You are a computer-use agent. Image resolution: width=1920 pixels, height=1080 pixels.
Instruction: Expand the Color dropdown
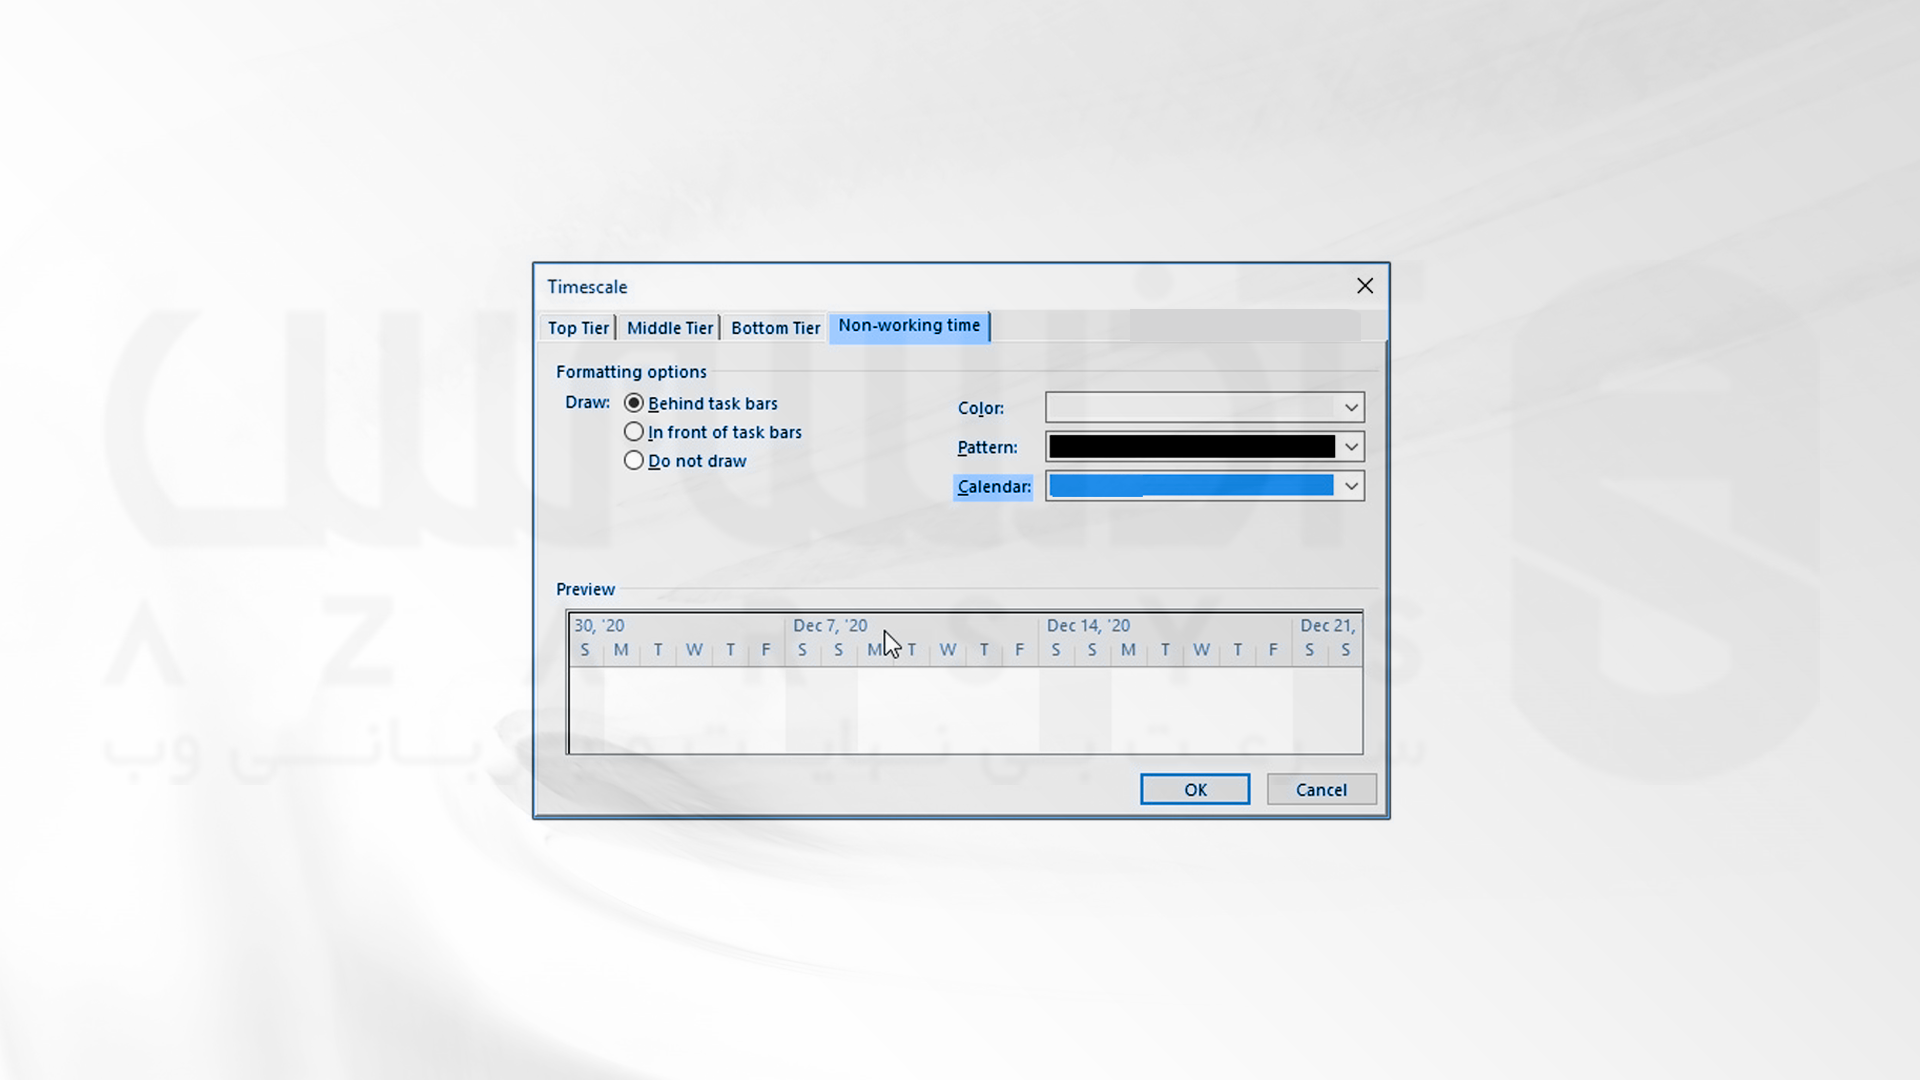point(1350,406)
